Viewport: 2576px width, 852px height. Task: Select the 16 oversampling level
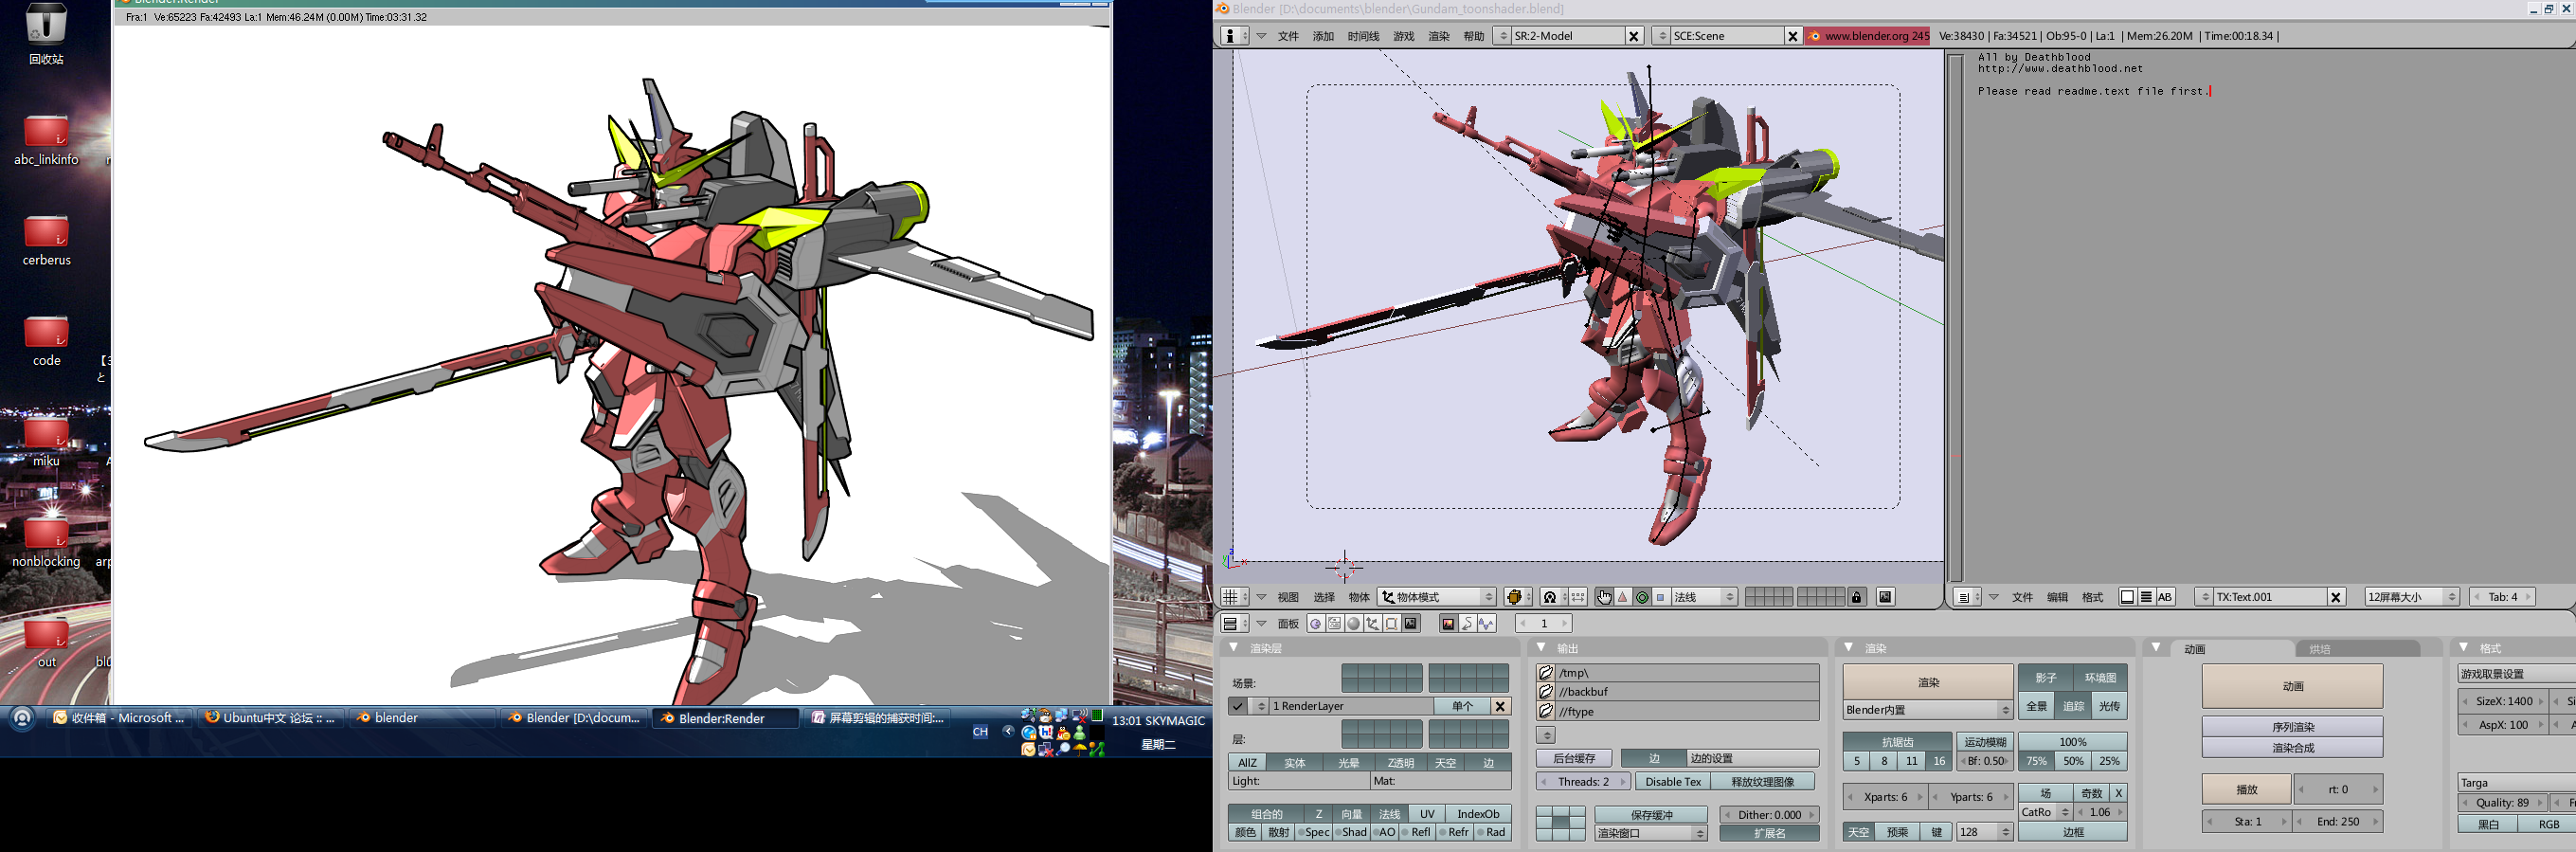pyautogui.click(x=1939, y=761)
